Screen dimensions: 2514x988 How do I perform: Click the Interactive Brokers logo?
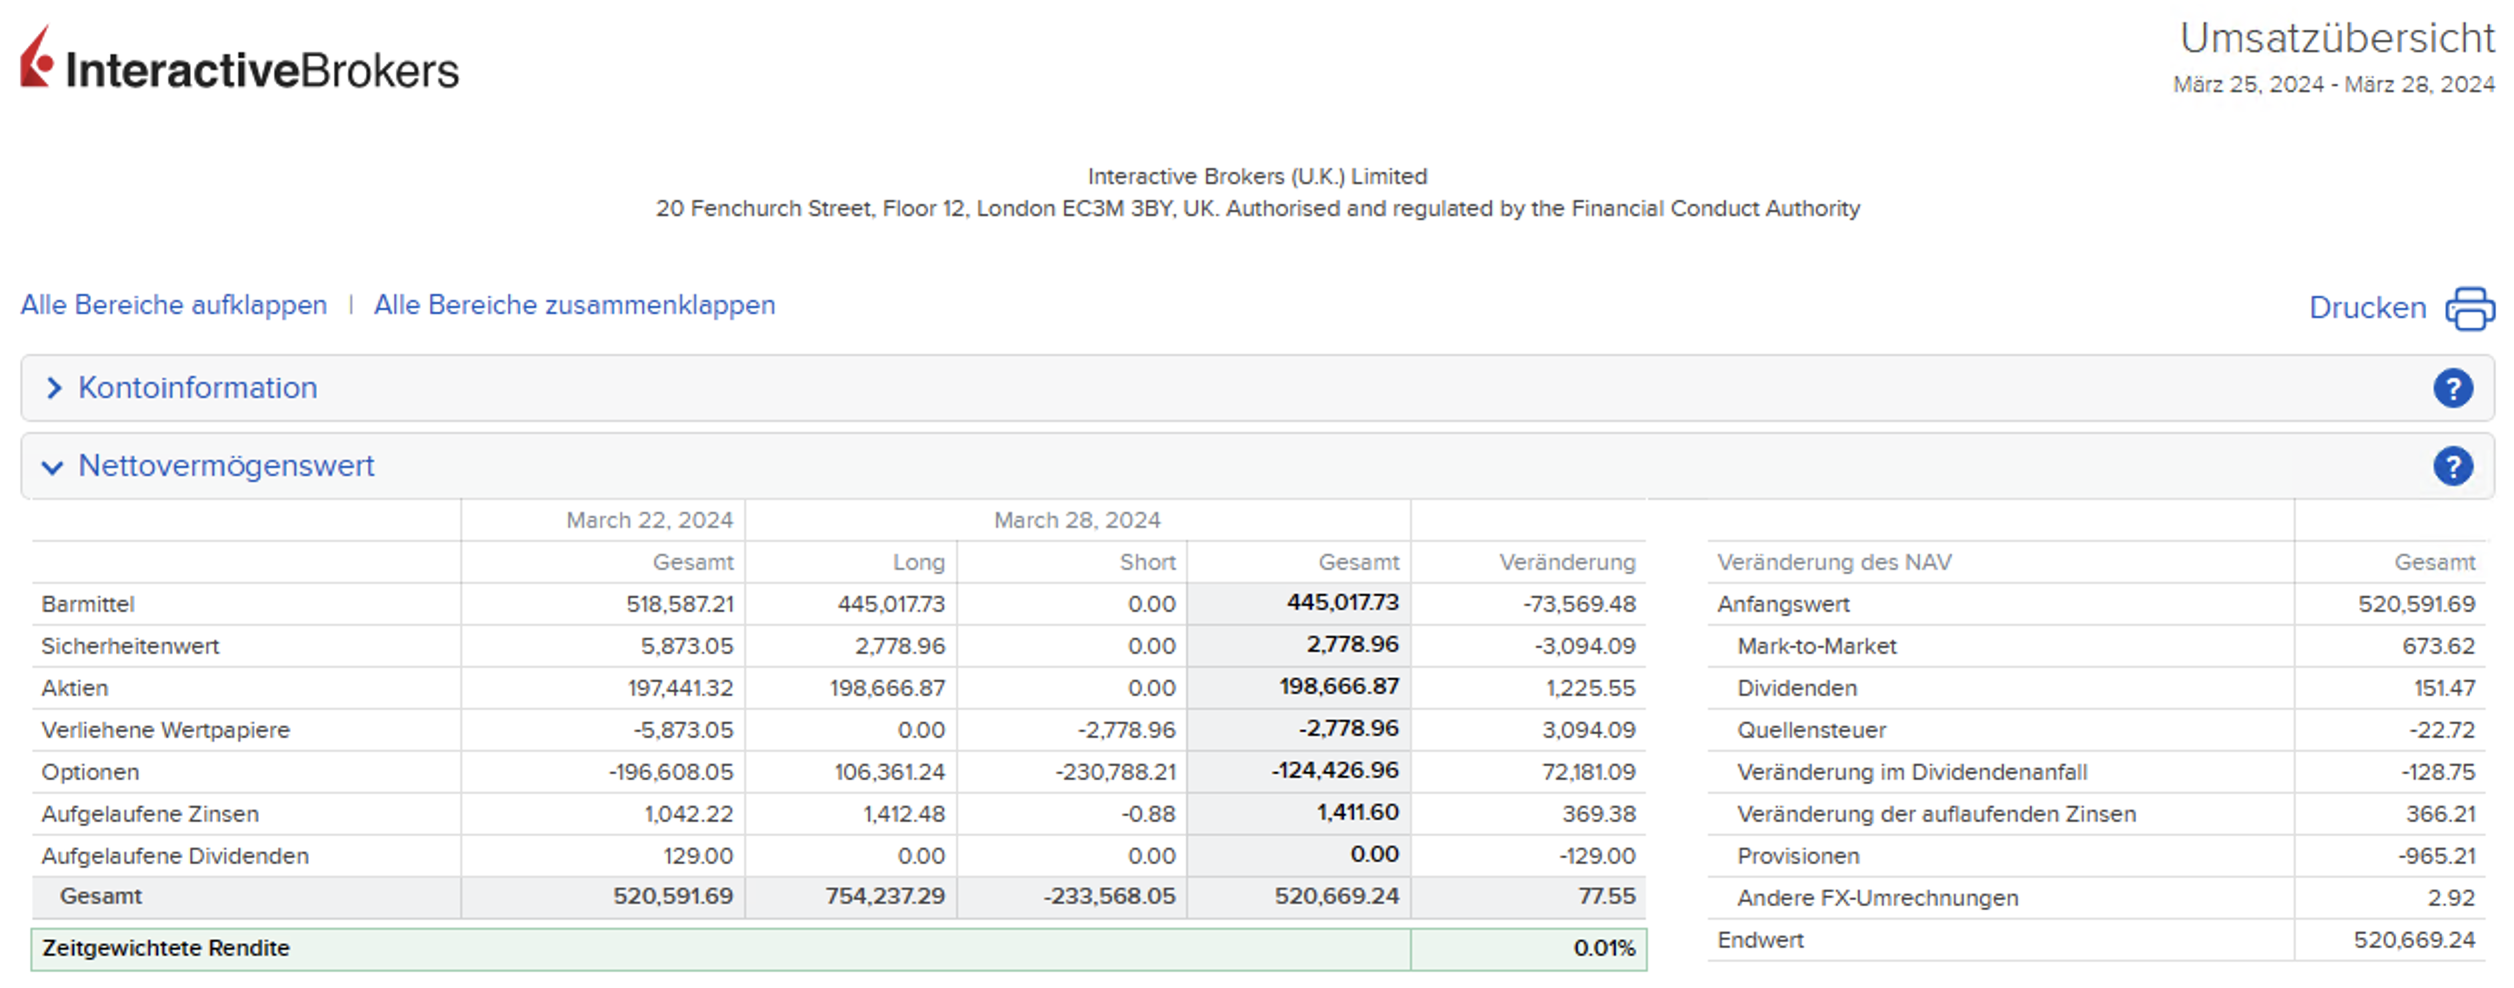coord(240,62)
